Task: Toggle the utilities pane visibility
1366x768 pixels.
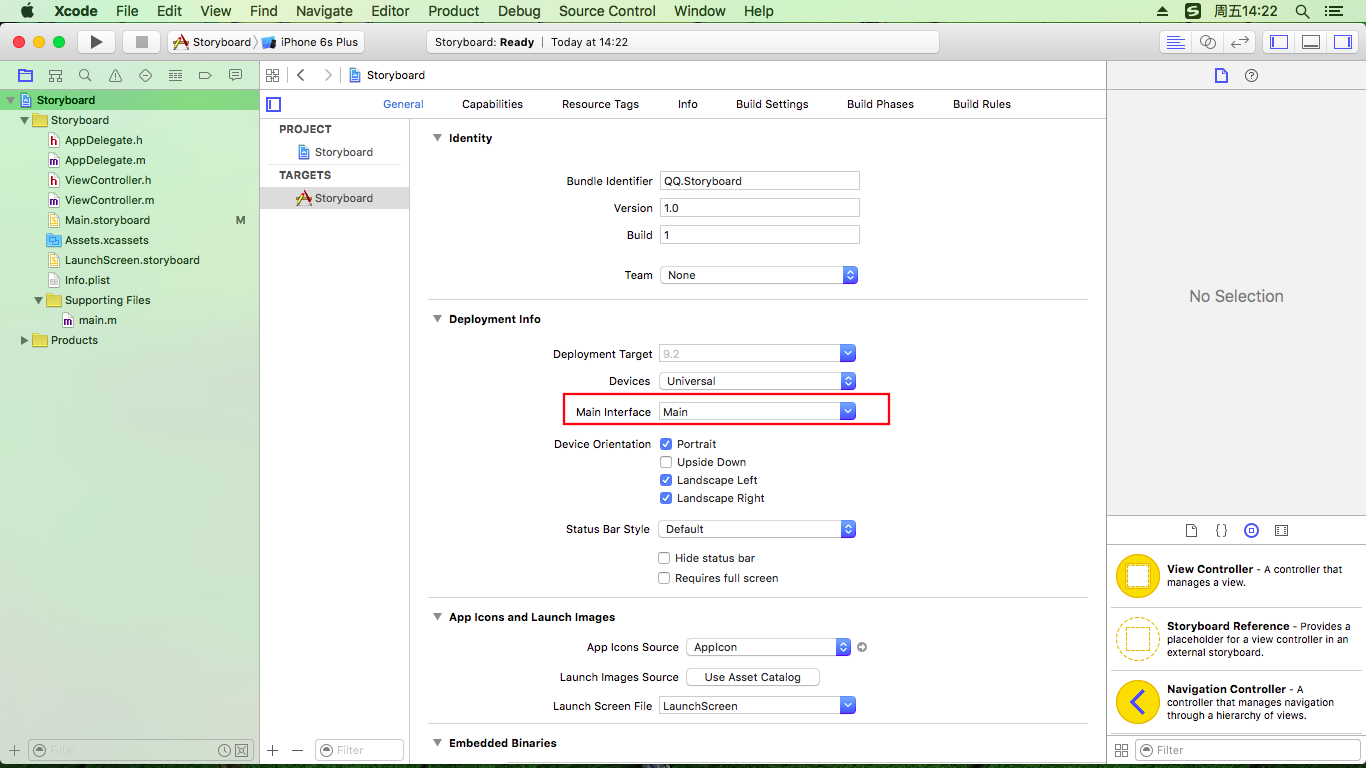Action: coord(1343,42)
